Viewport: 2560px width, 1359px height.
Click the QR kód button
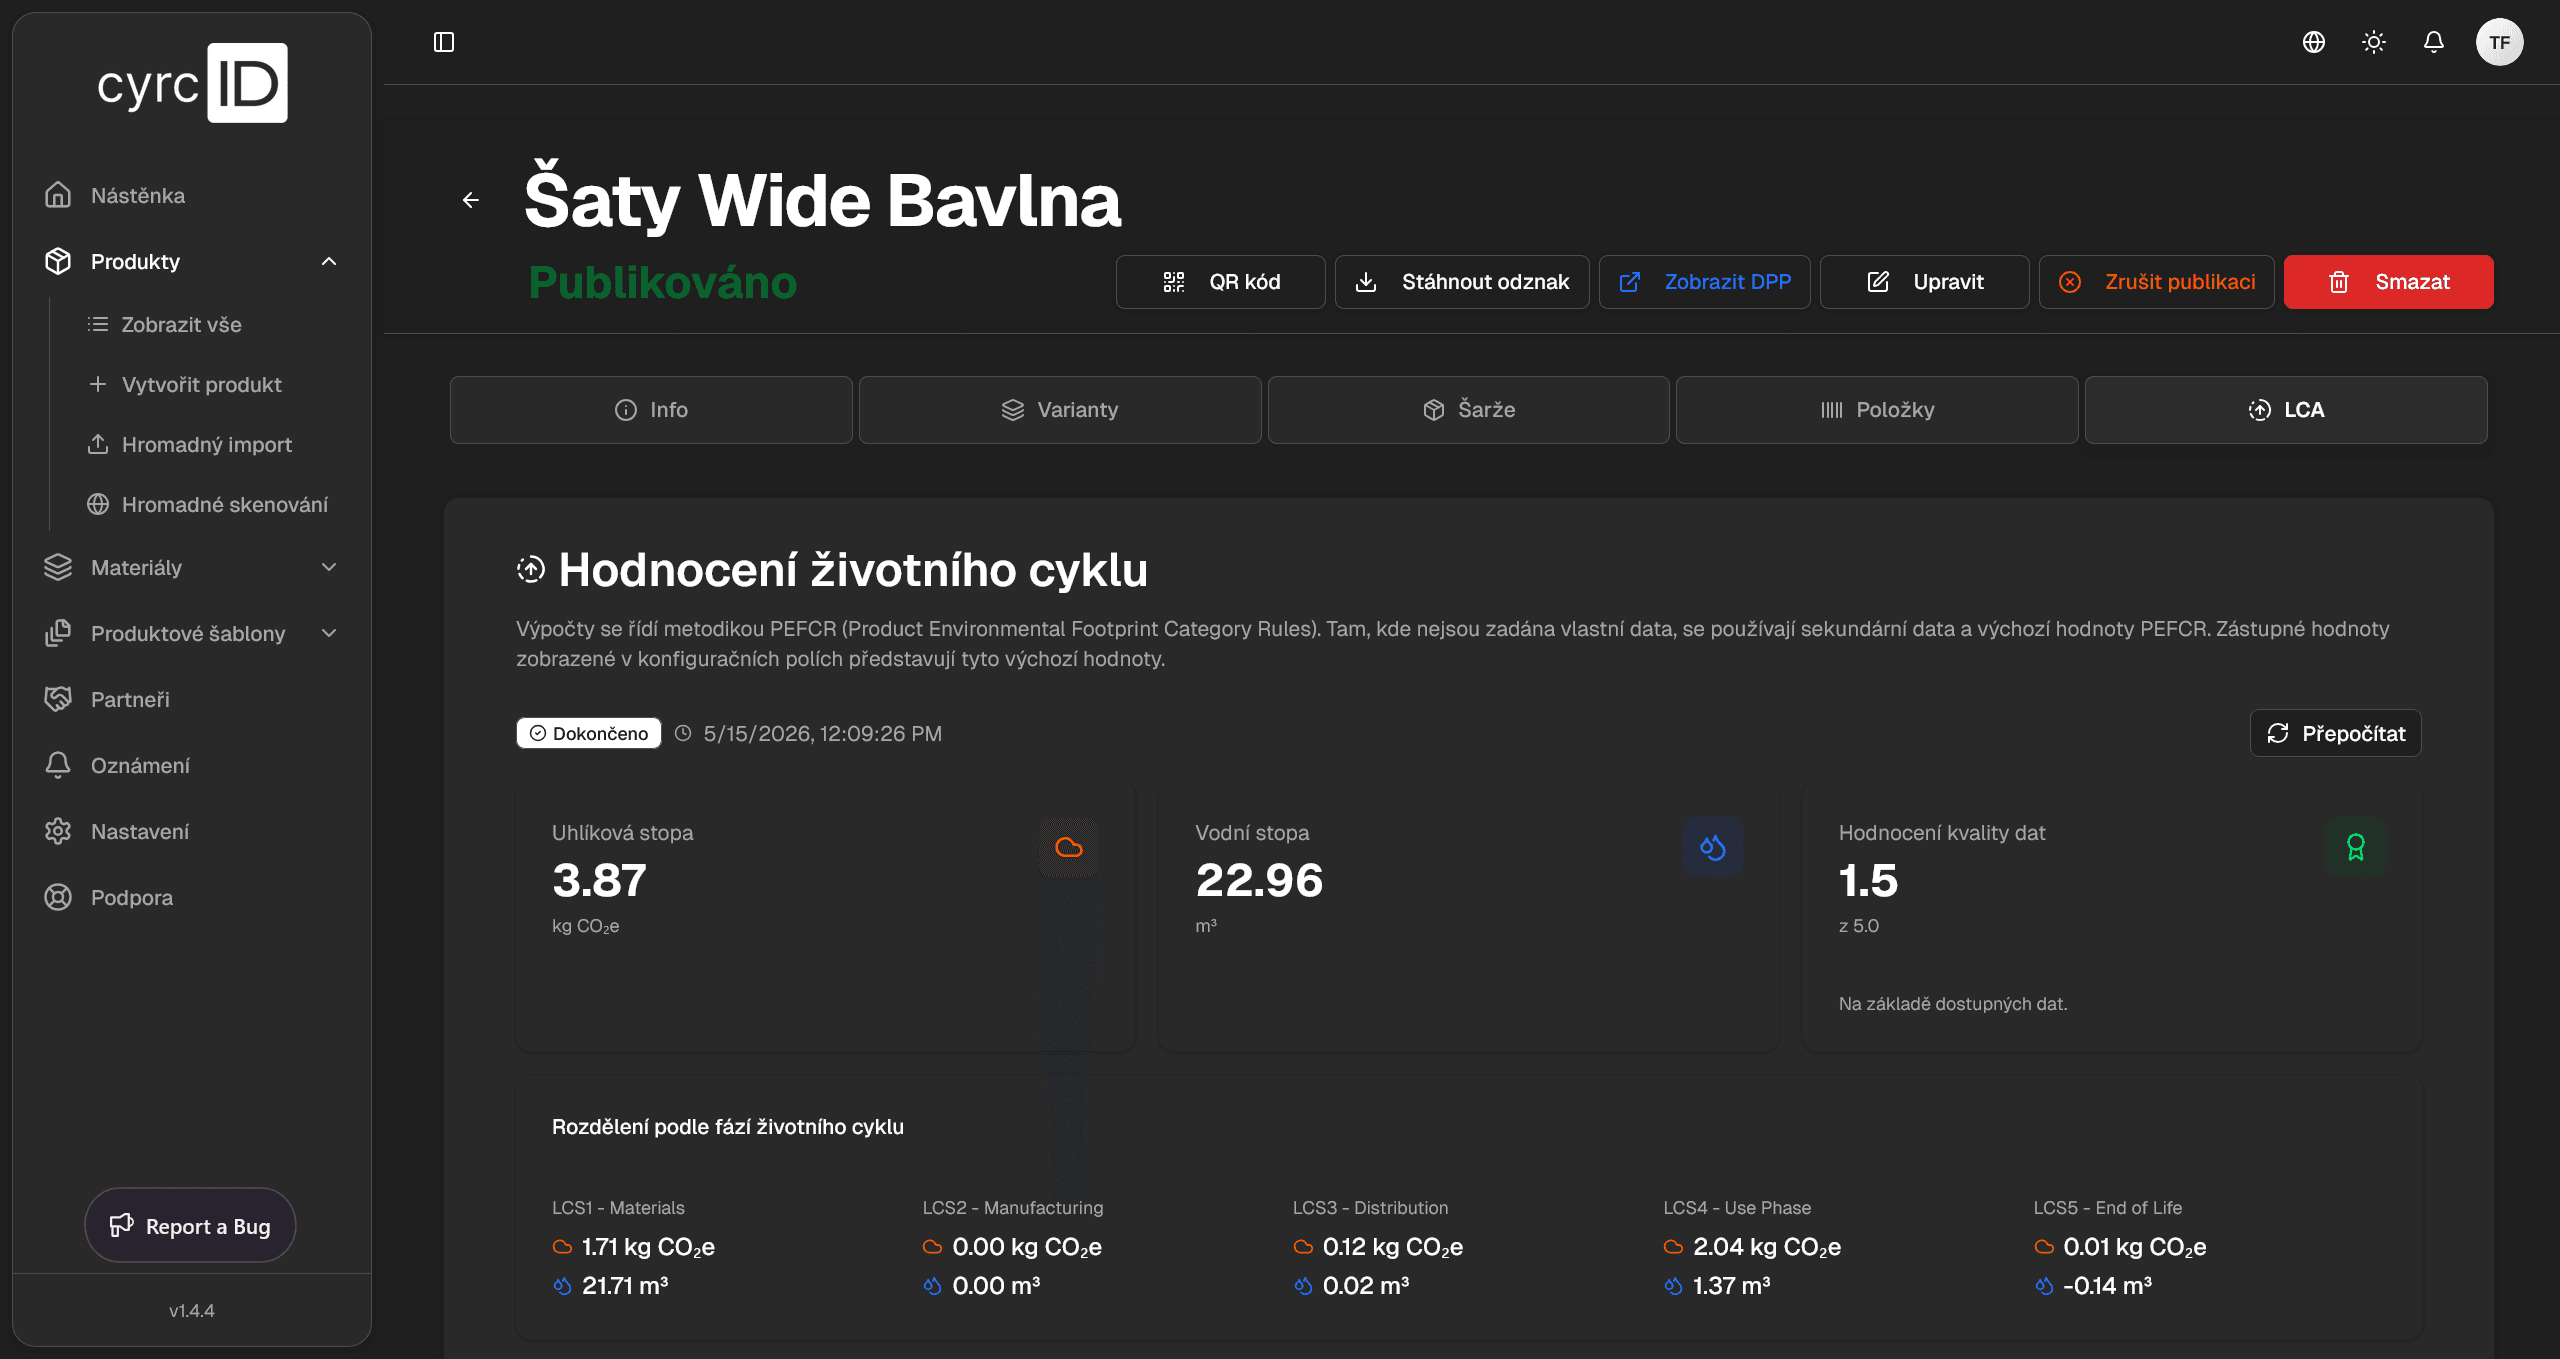[x=1221, y=282]
